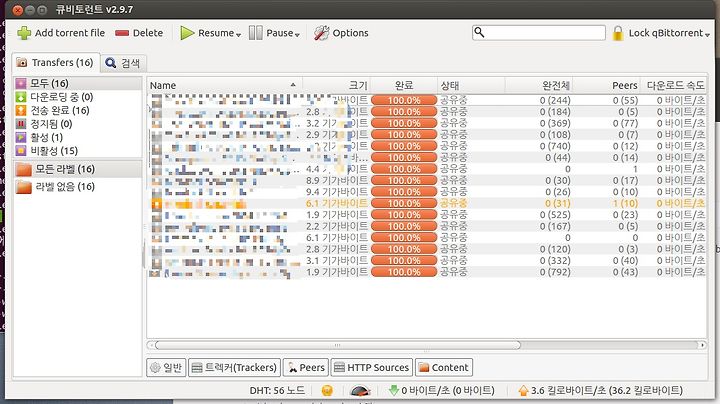Click the Name column sort arrow
Screen dimensions: 720x404
pos(293,85)
